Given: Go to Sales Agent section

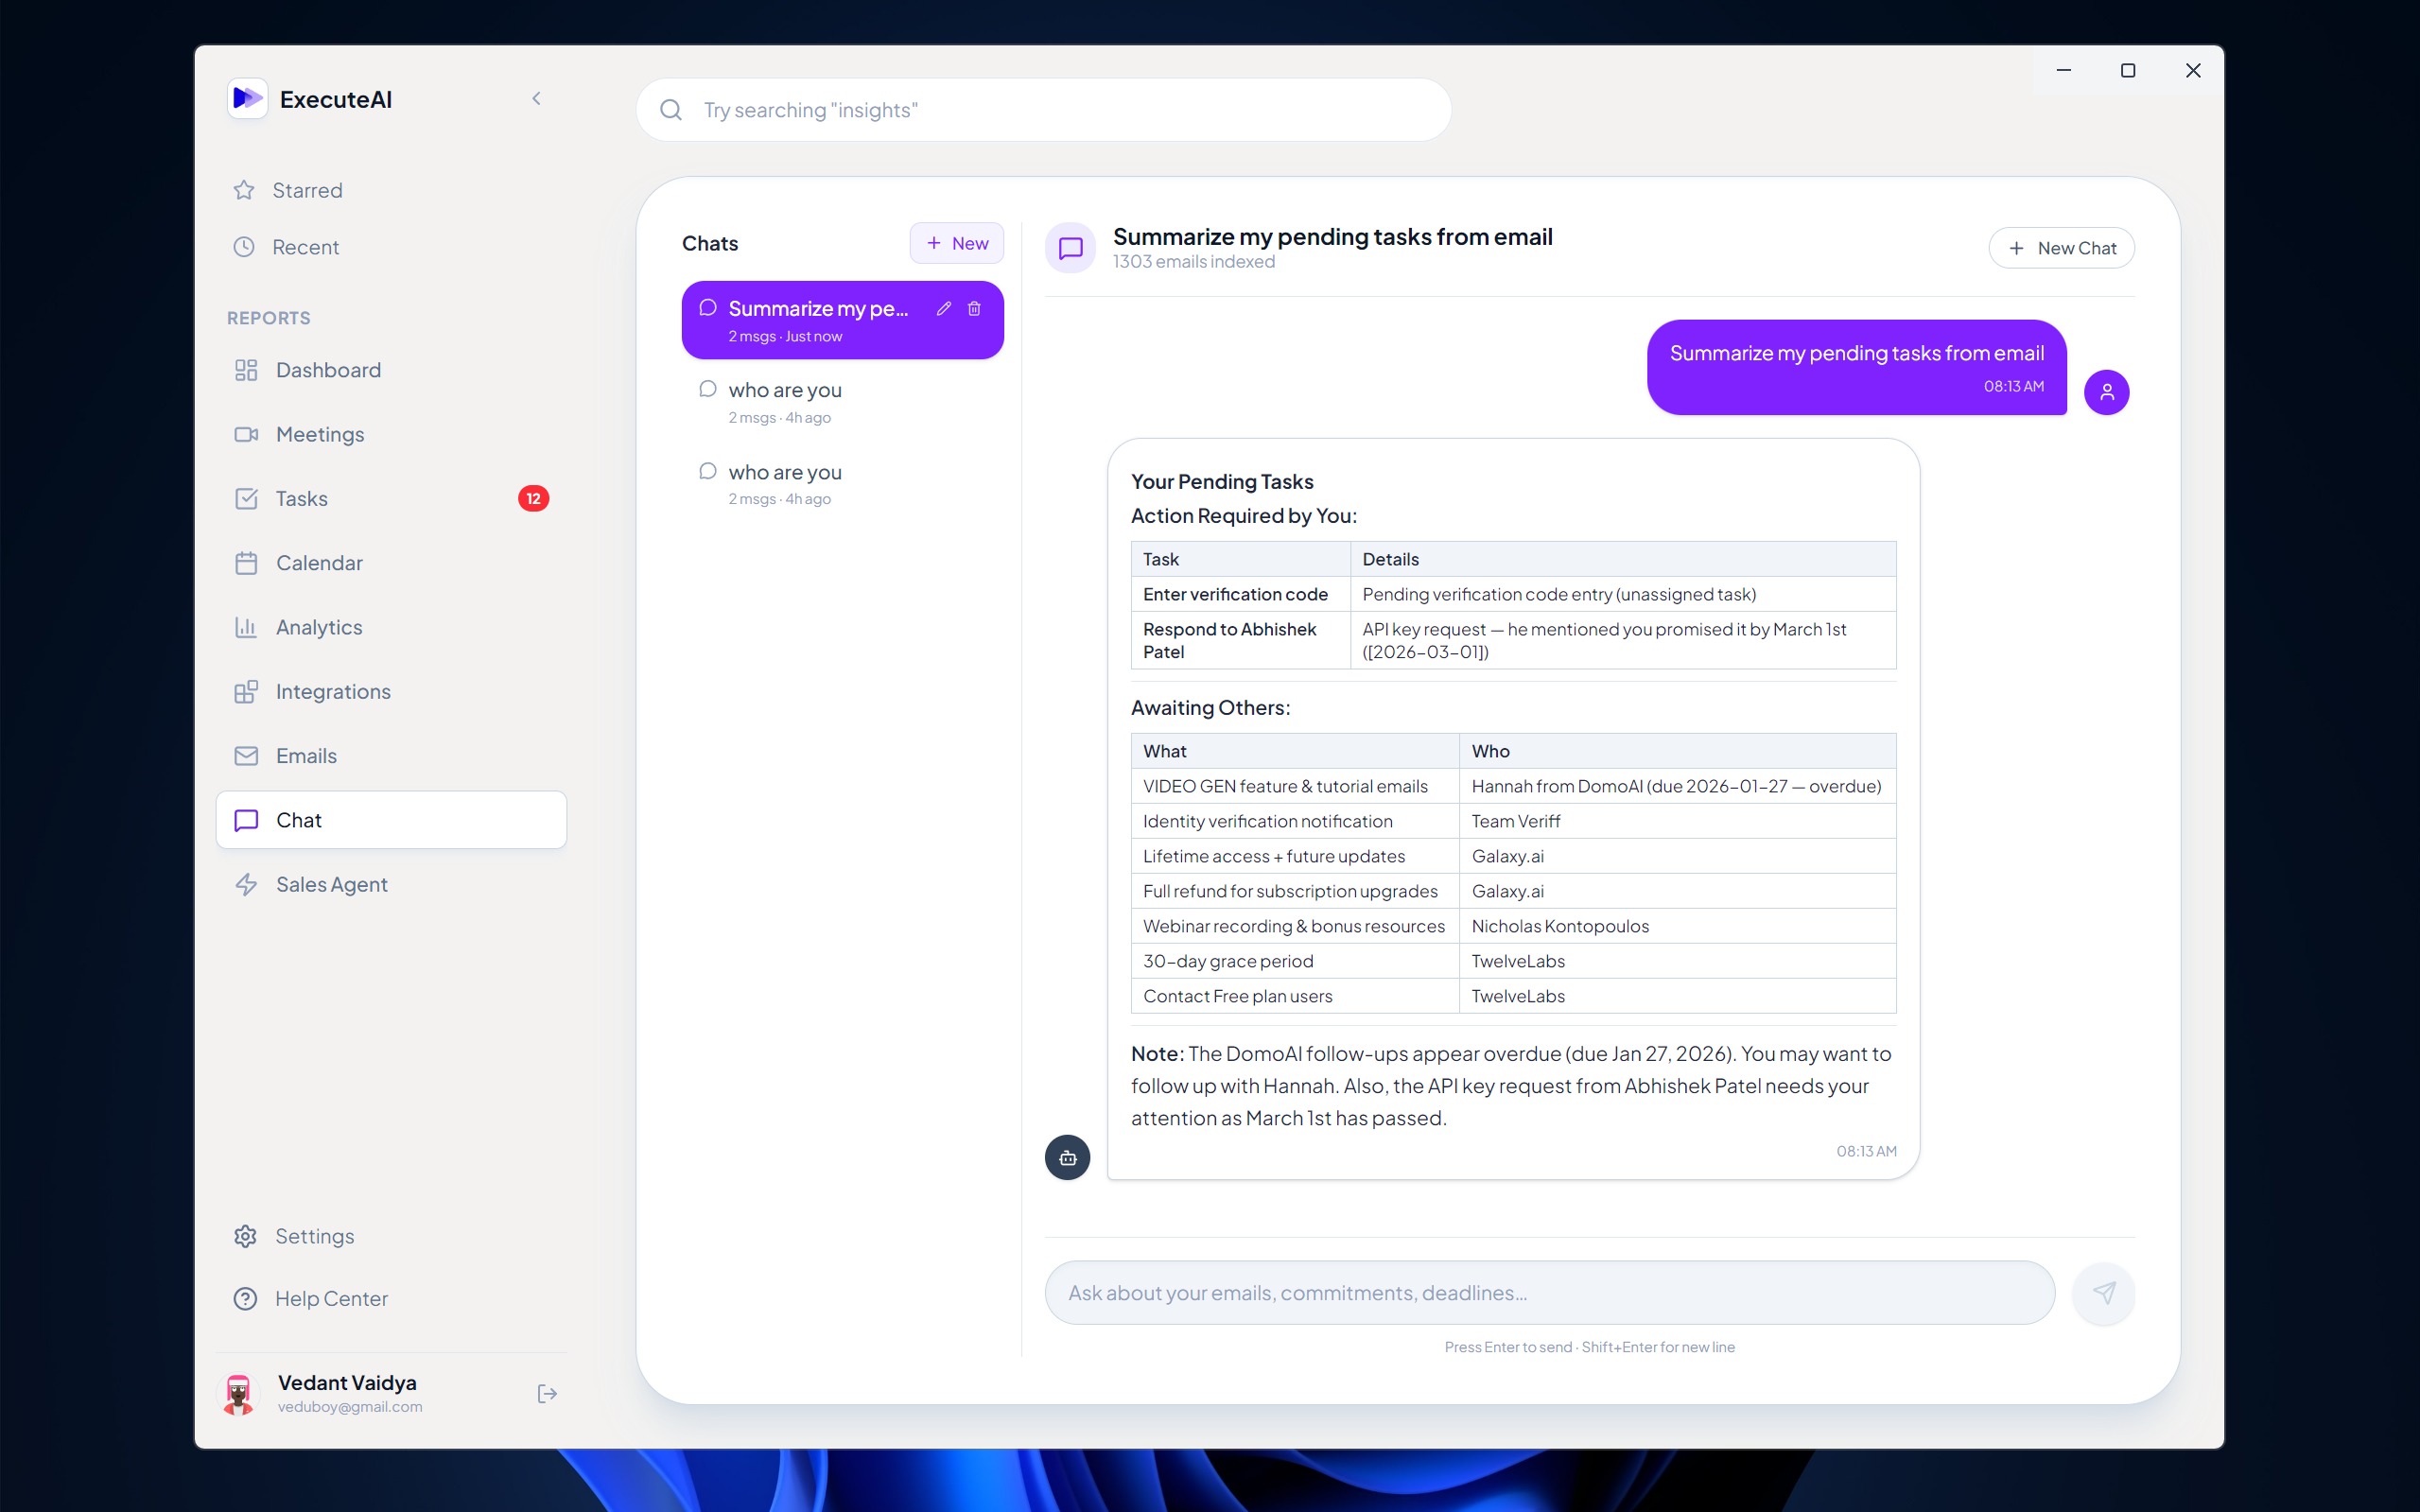Looking at the screenshot, I should (331, 884).
